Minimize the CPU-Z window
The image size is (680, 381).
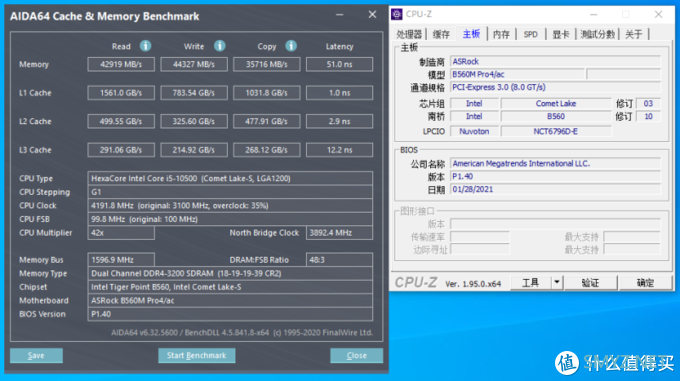(x=593, y=14)
